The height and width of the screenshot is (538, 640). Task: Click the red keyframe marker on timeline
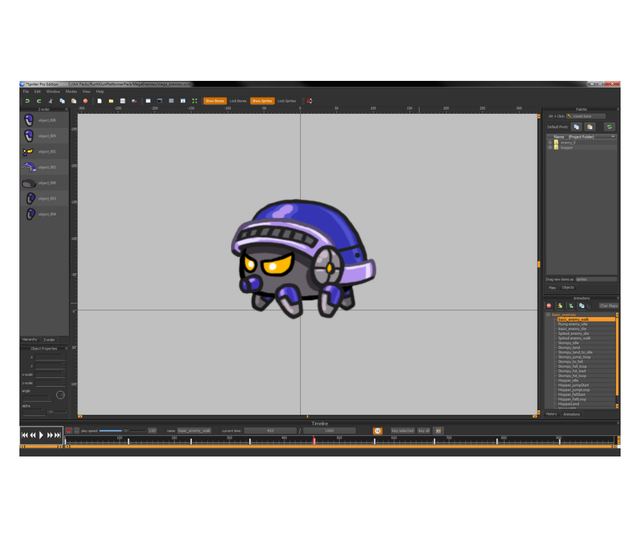(x=314, y=440)
